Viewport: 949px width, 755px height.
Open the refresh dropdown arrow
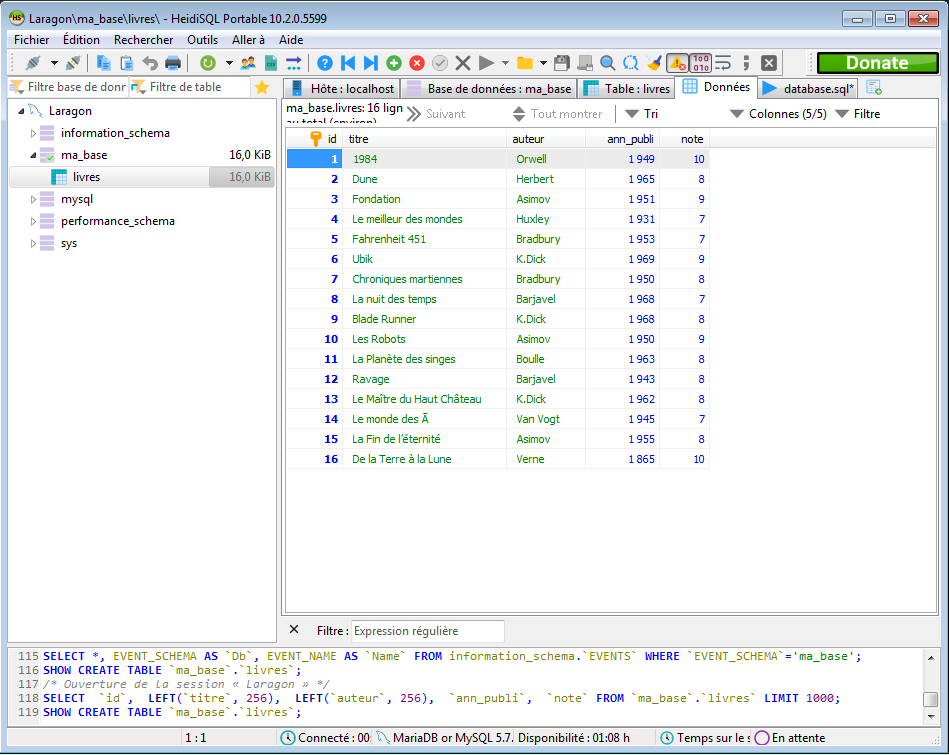[229, 63]
